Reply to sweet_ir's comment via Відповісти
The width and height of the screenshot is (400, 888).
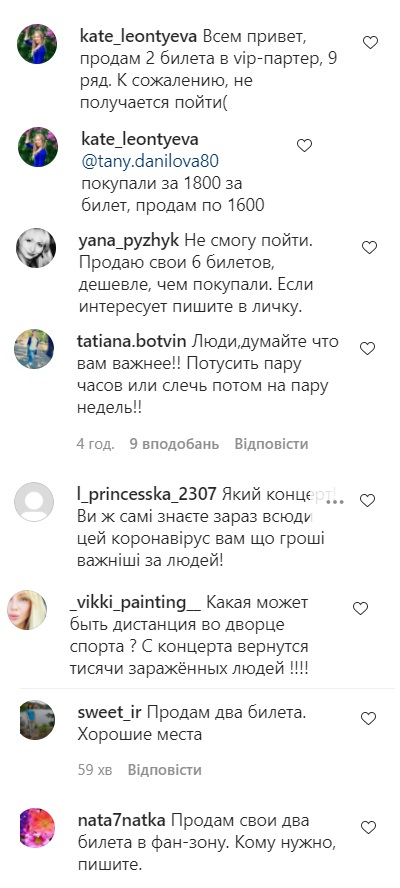tap(164, 770)
